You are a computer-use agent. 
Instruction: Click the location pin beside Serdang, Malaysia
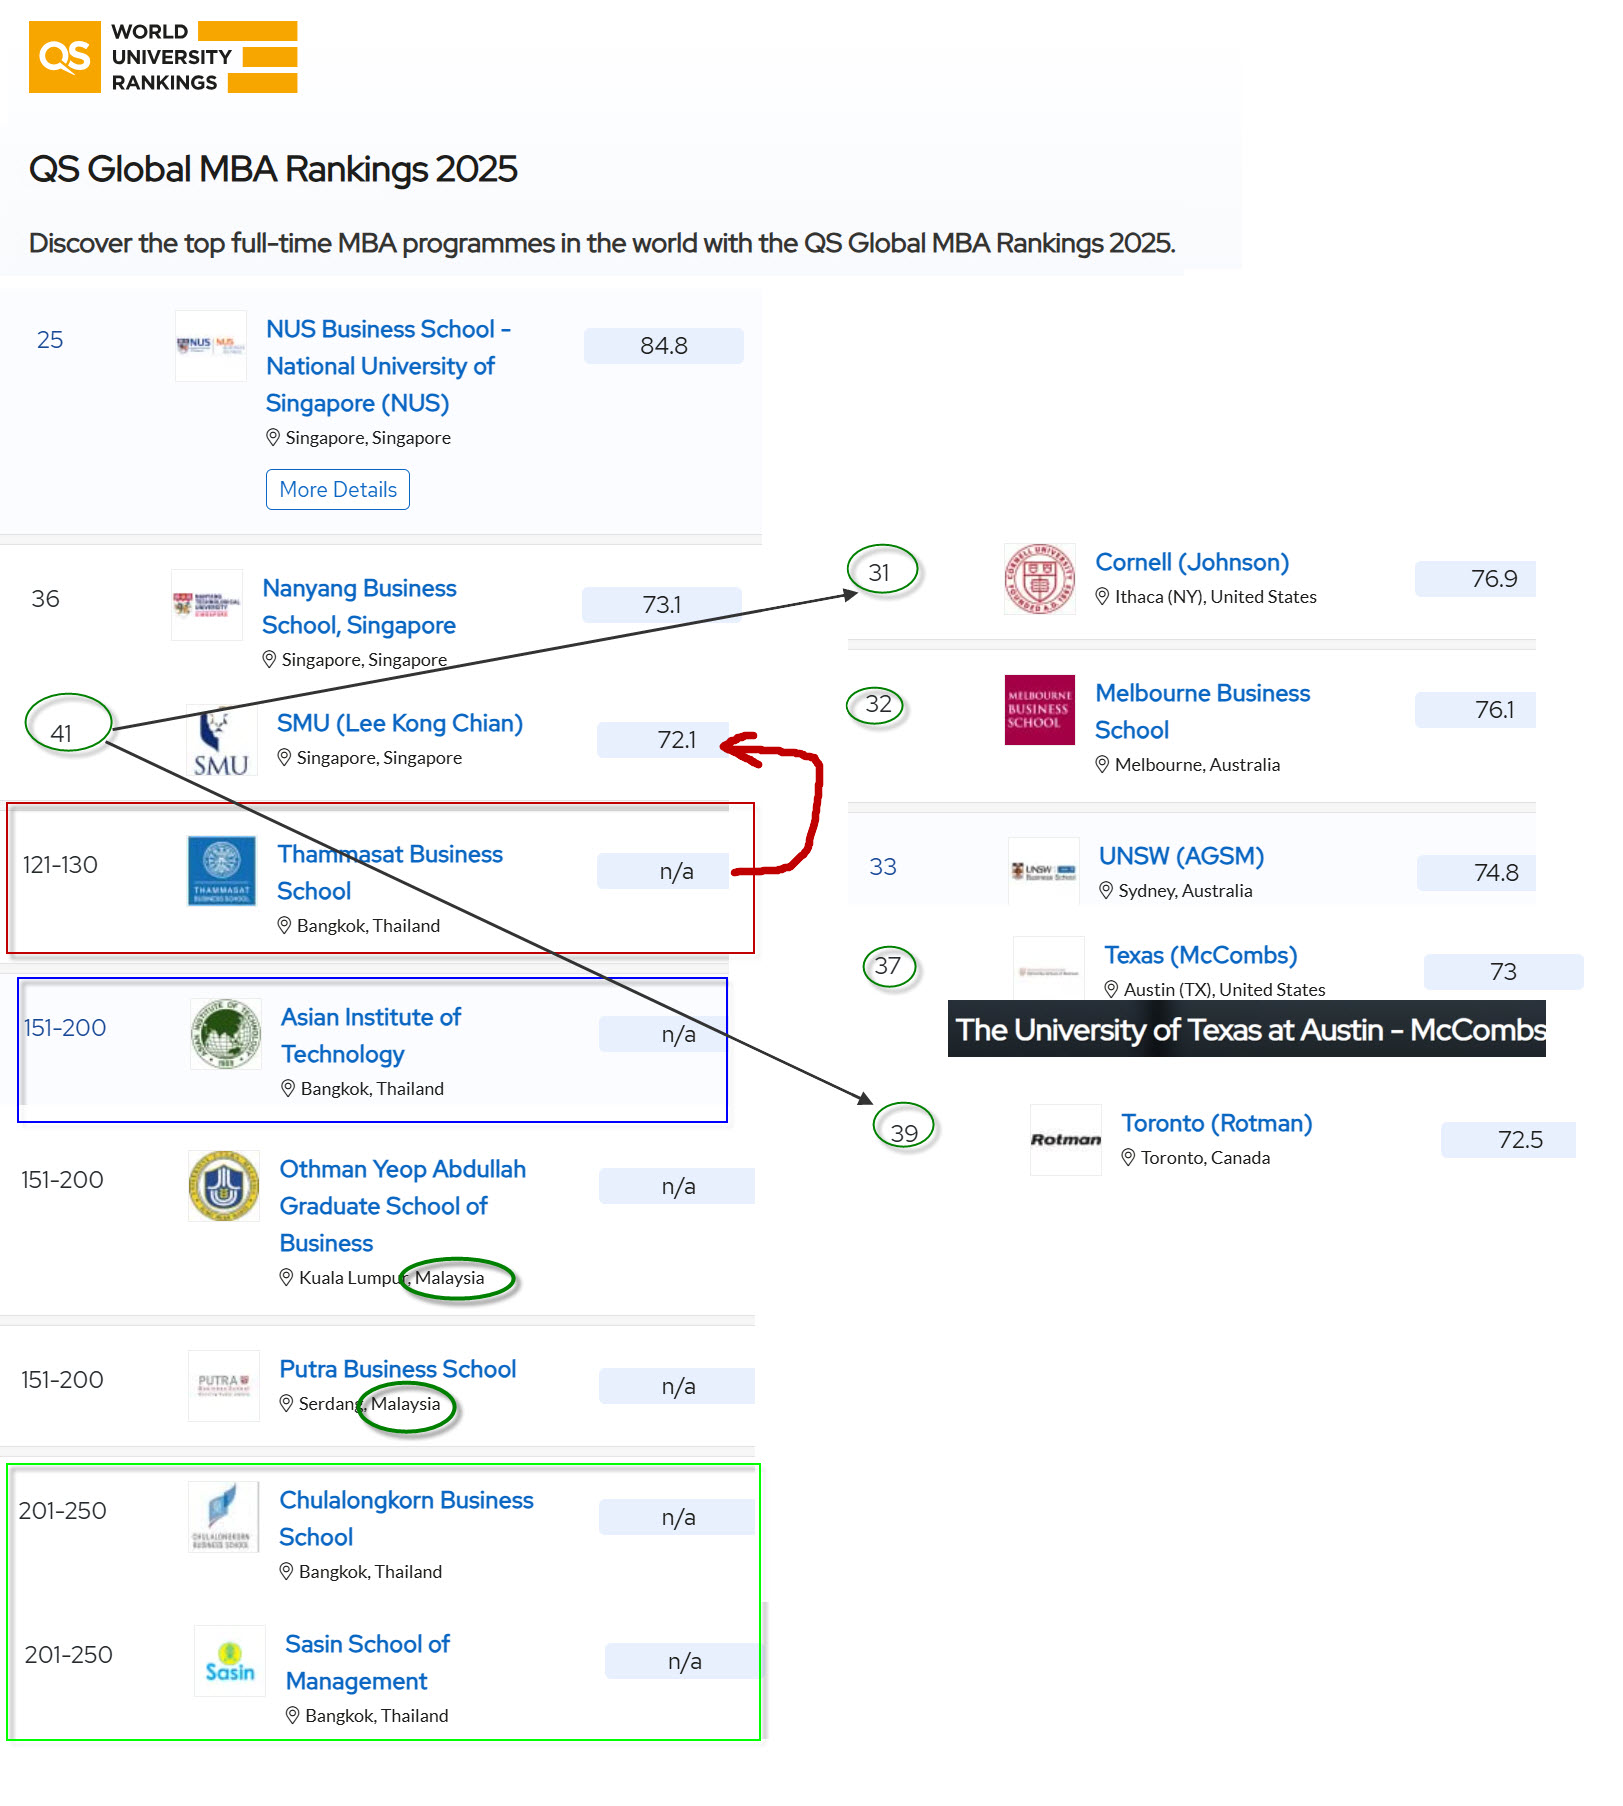point(286,1404)
